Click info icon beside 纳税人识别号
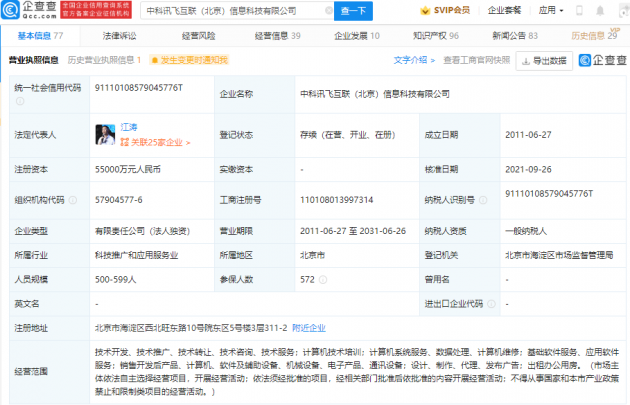Image resolution: width=630 pixels, height=405 pixels. (x=483, y=200)
